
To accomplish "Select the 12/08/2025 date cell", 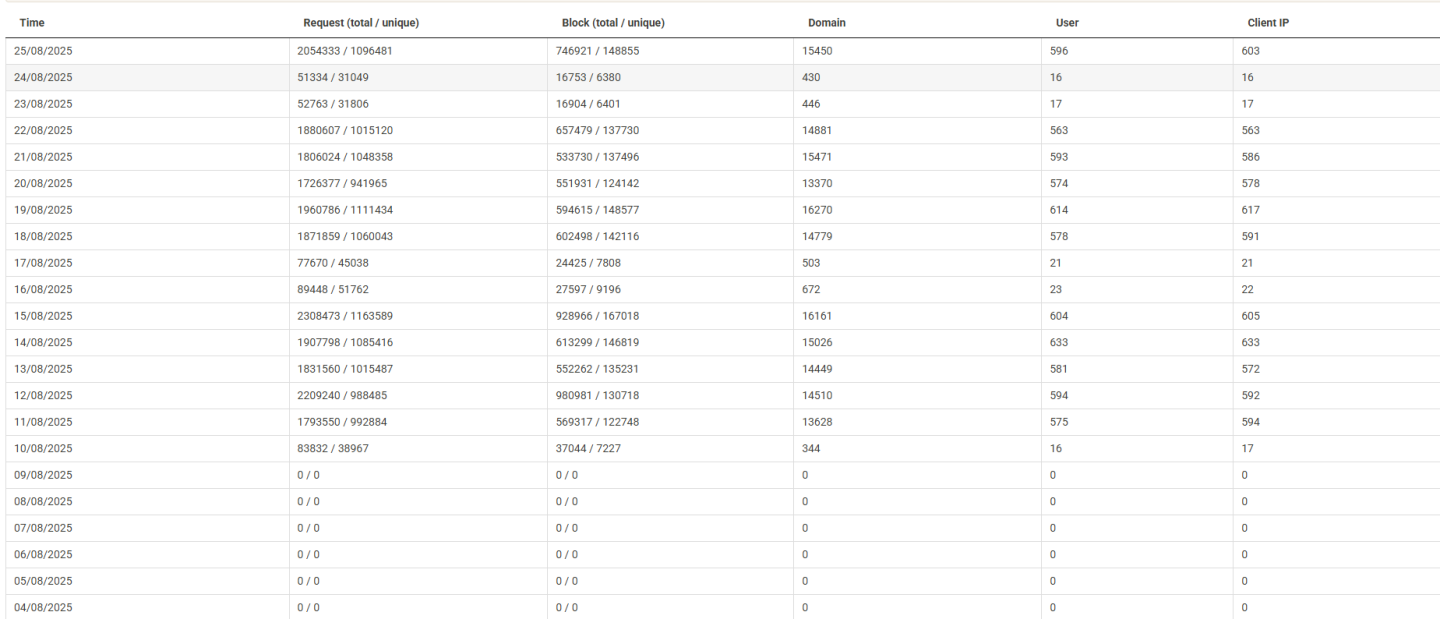I will click(43, 395).
